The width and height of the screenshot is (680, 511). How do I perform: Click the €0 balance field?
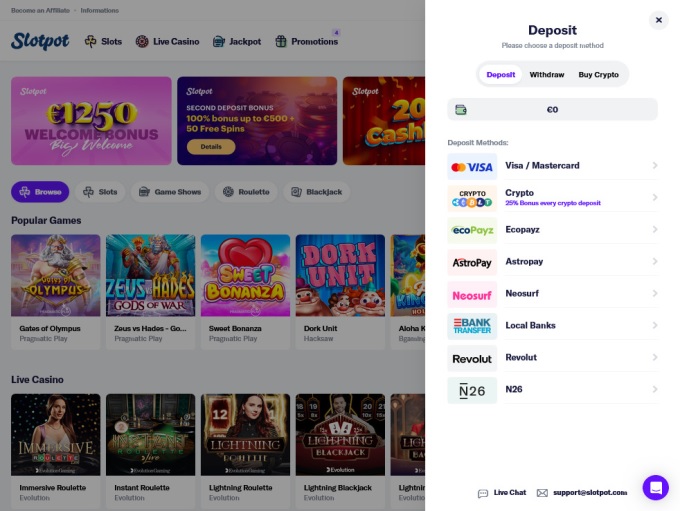click(x=552, y=110)
